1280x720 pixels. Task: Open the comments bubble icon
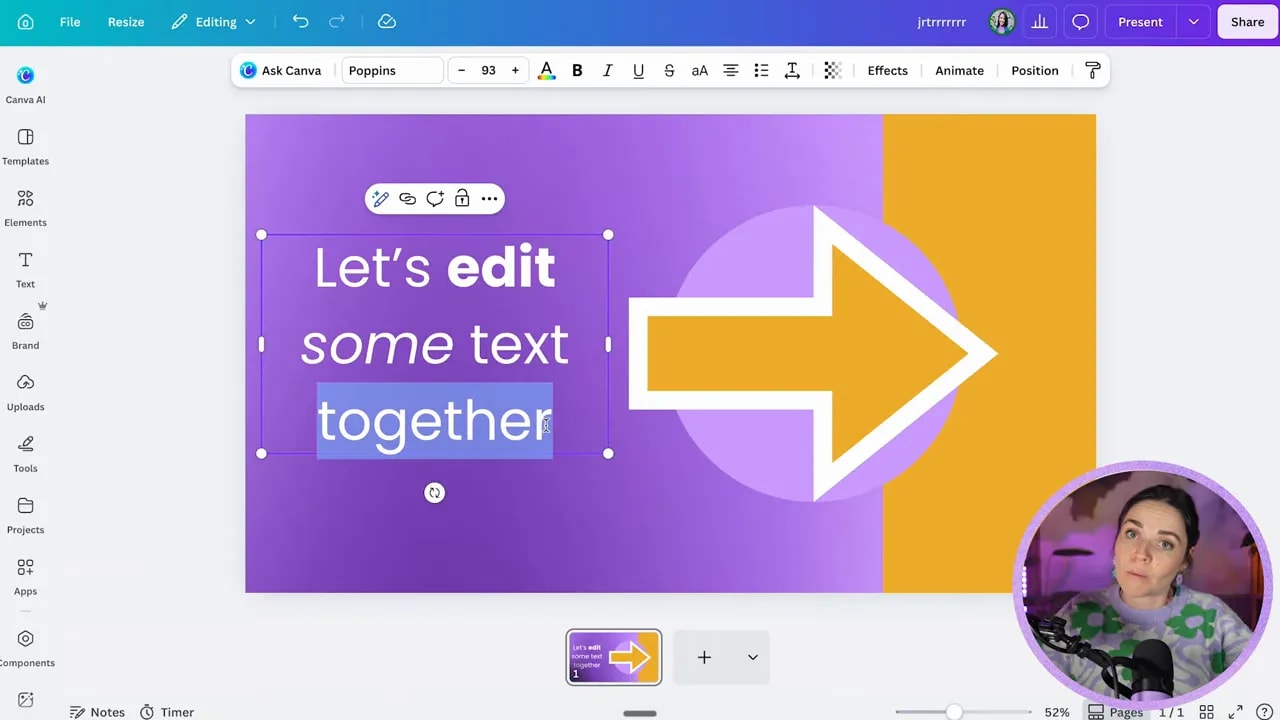[x=1080, y=22]
